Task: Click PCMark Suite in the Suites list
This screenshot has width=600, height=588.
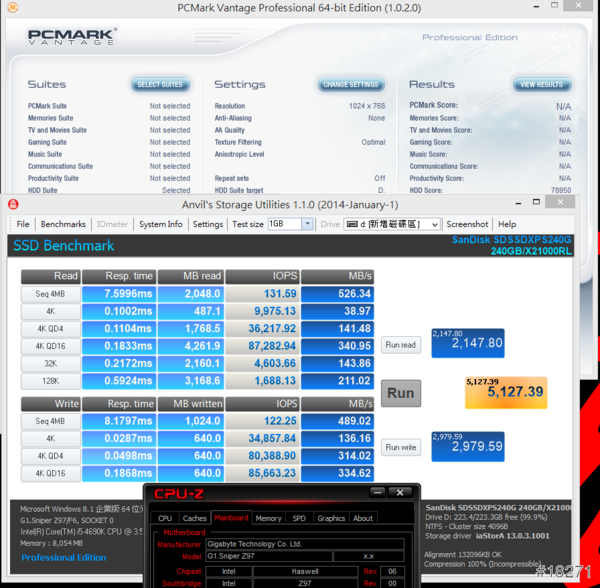Action: pos(47,106)
